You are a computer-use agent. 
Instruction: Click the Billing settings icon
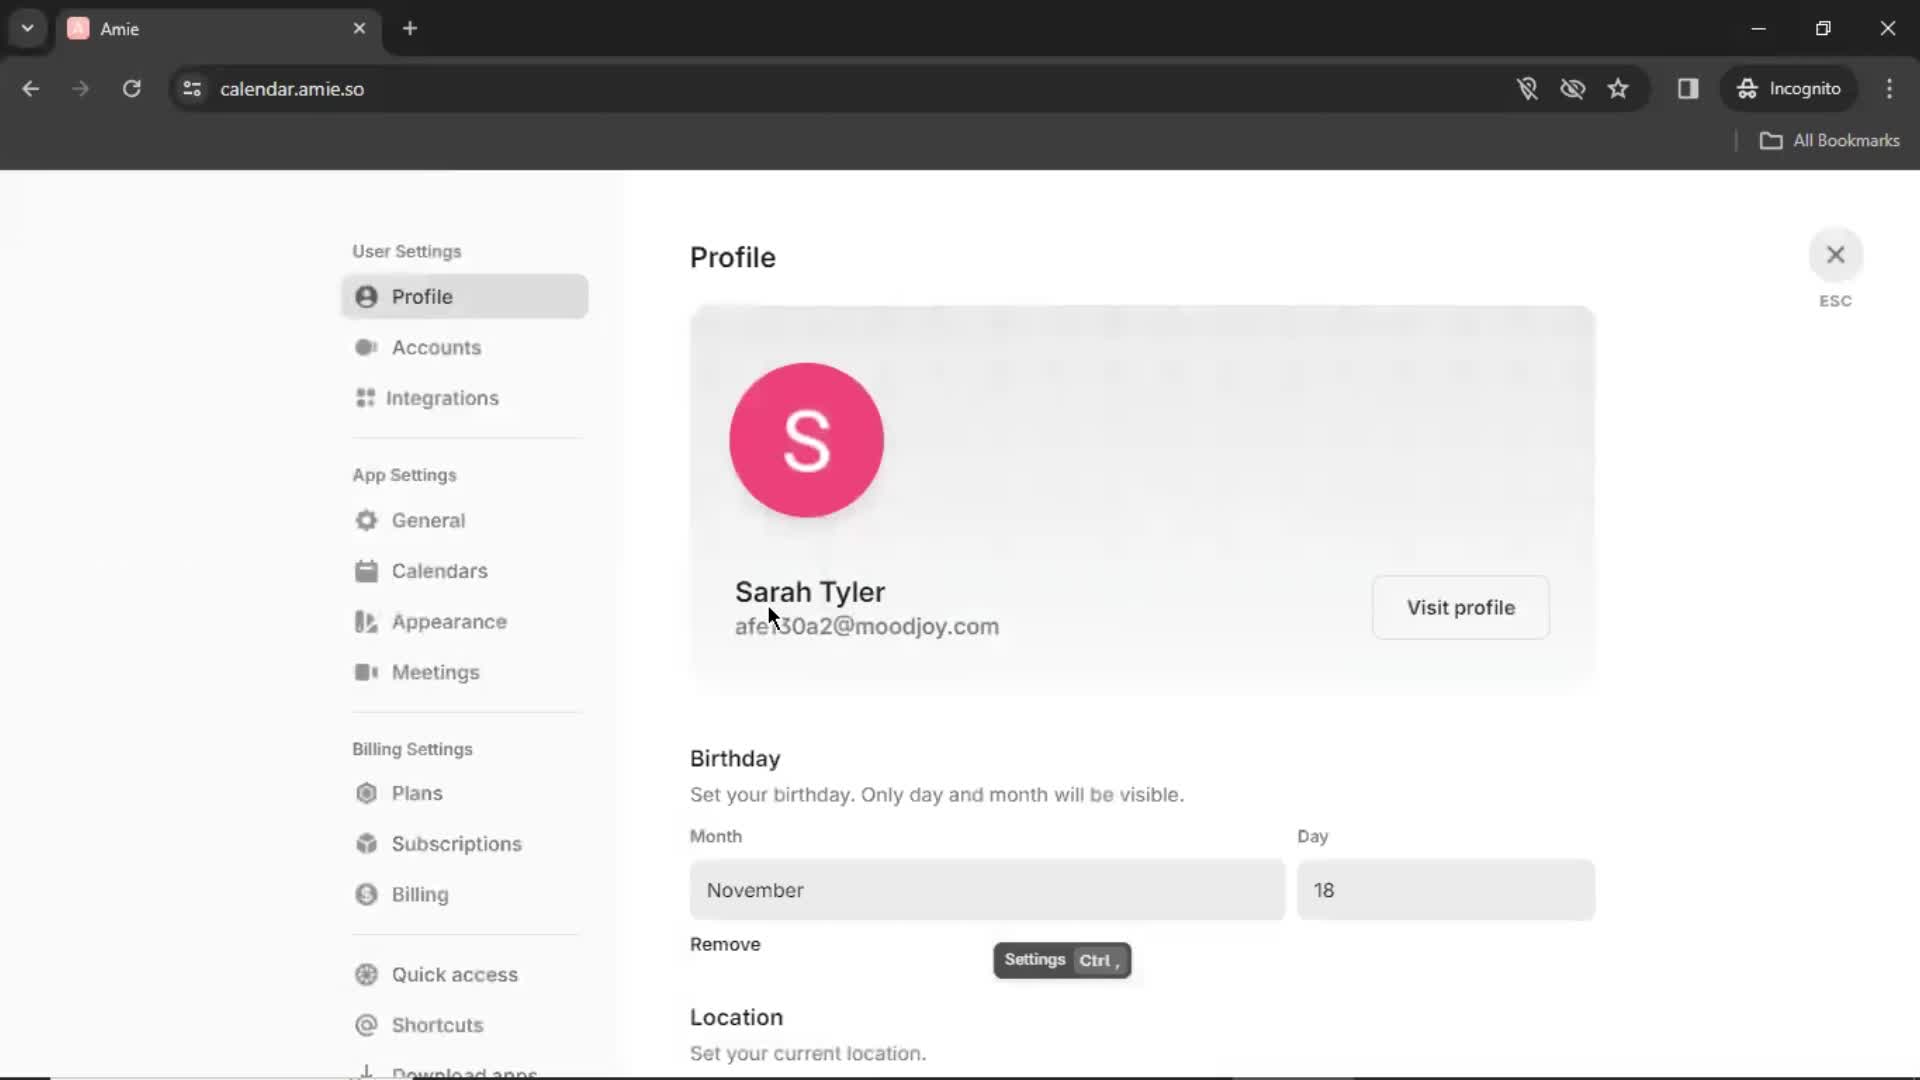click(x=367, y=894)
